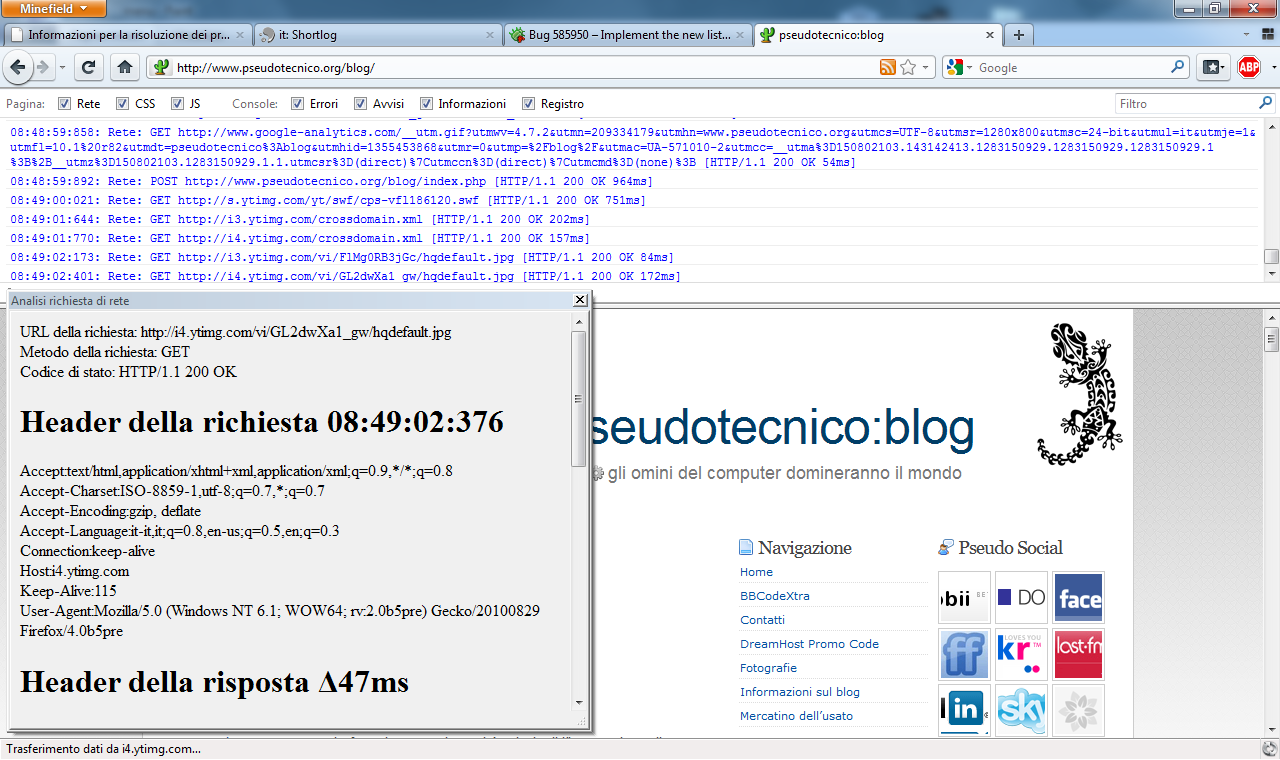Image resolution: width=1280 pixels, height=760 pixels.
Task: Close the Analisi richiesta di rete panel
Action: 579,300
